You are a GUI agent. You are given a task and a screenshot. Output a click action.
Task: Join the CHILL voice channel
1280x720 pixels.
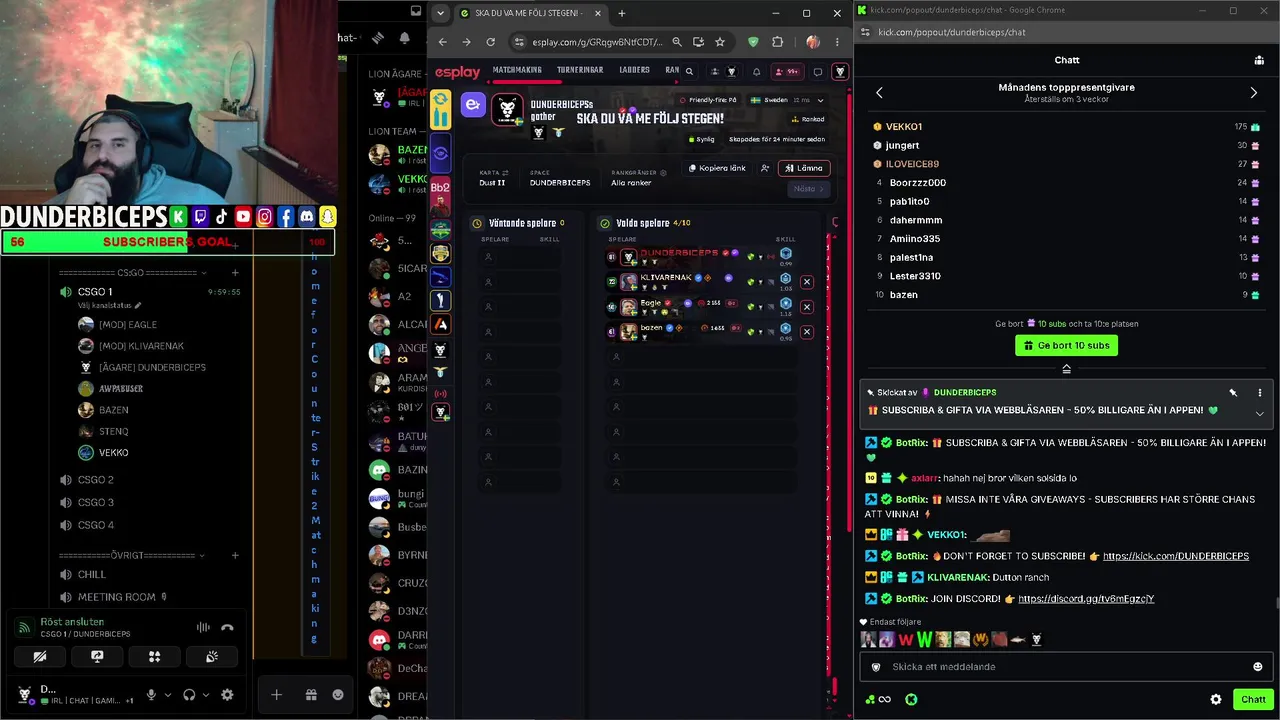point(91,575)
